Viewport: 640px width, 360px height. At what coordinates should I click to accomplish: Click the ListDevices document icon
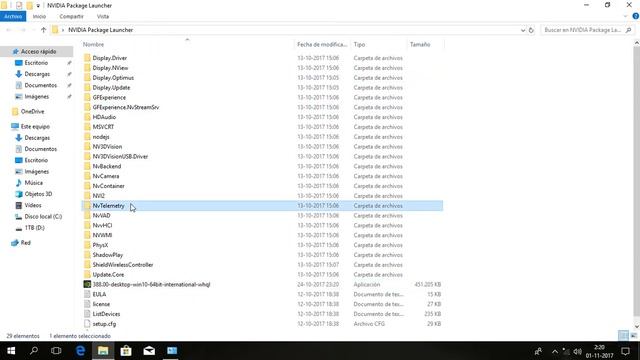[87, 314]
